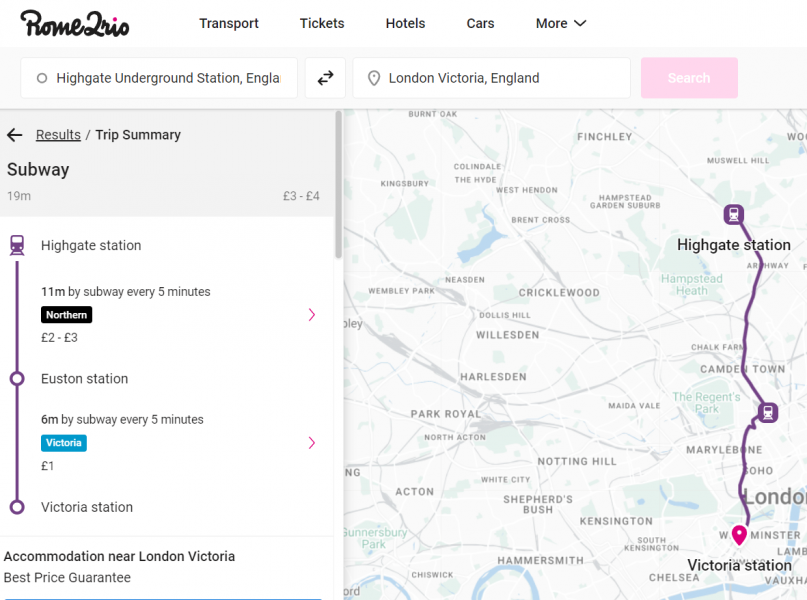
Task: Expand the Victoria line leg details chevron
Action: click(311, 443)
